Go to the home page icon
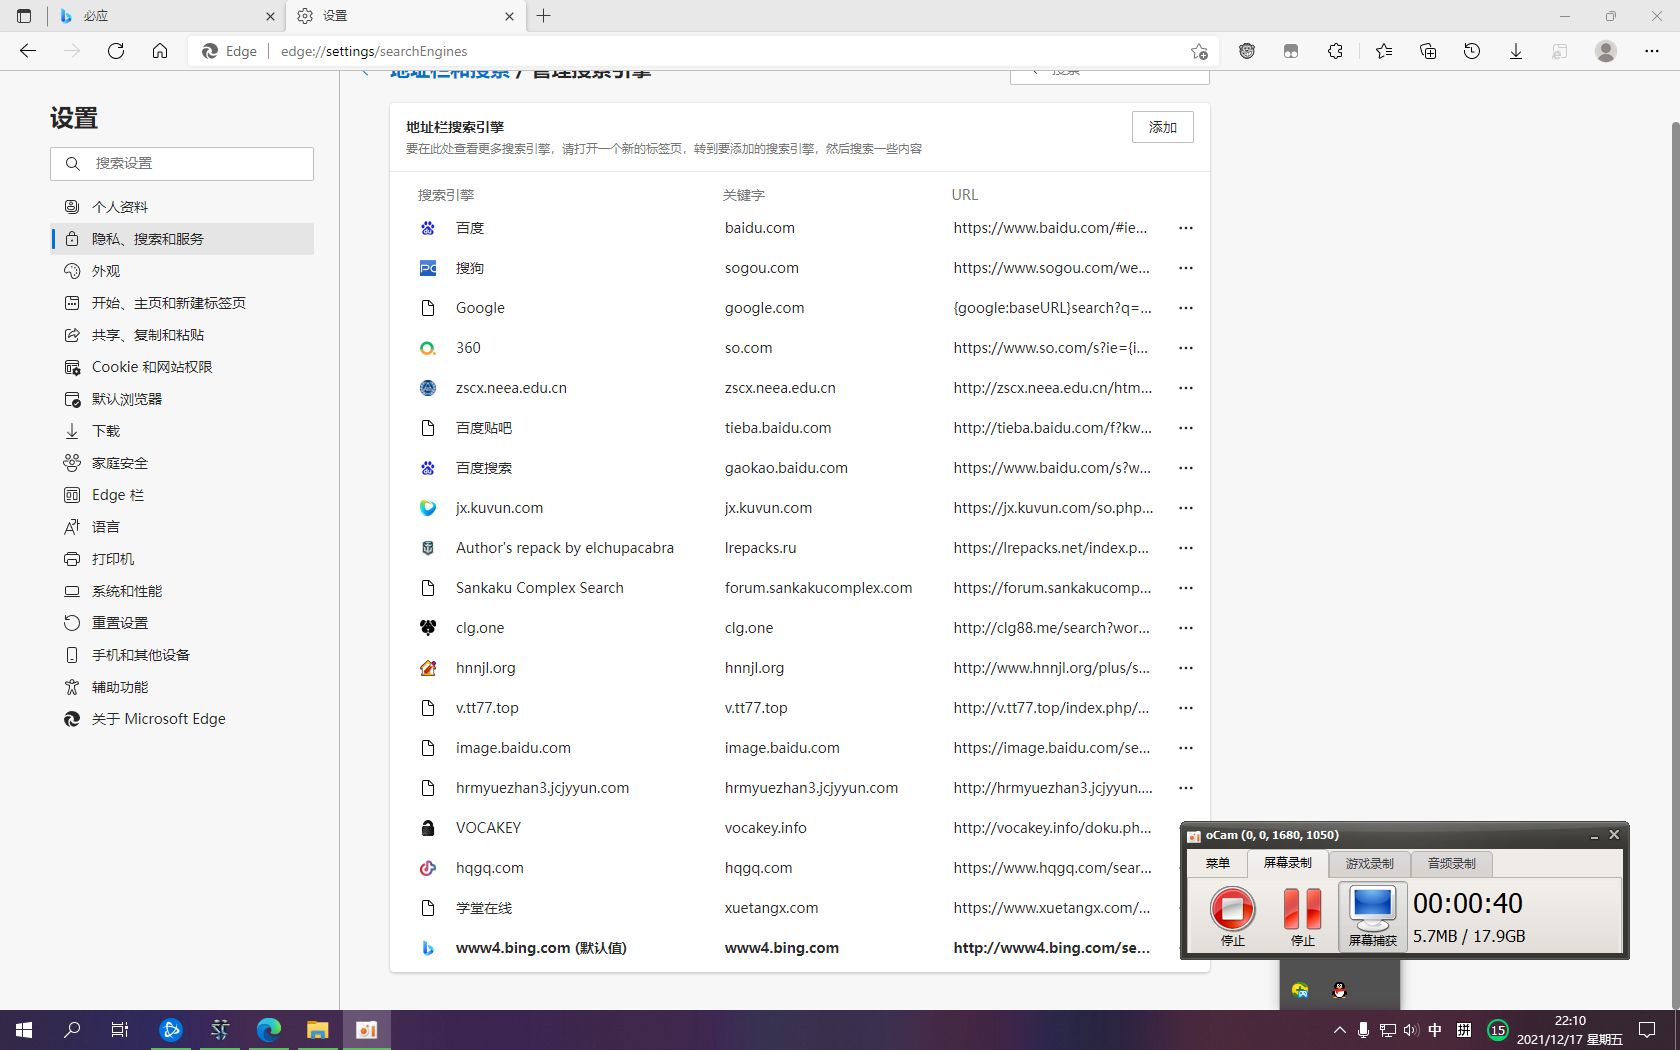 (x=160, y=51)
